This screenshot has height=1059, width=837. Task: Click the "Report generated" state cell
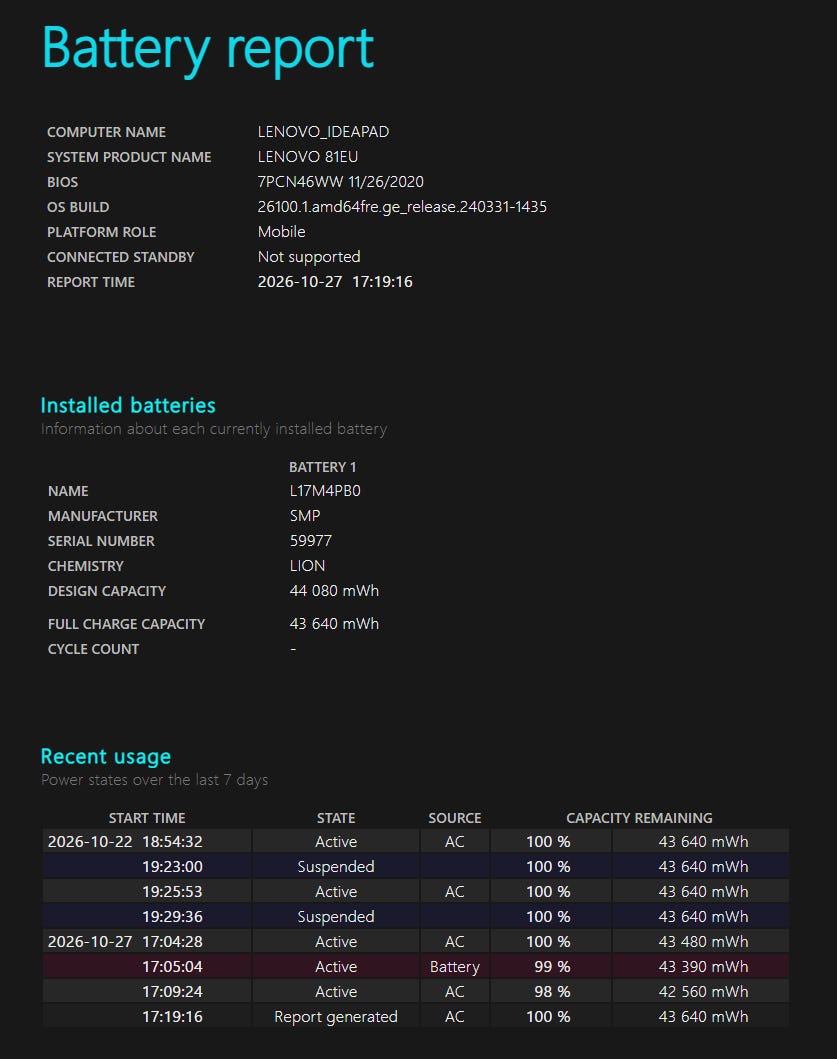[336, 1016]
